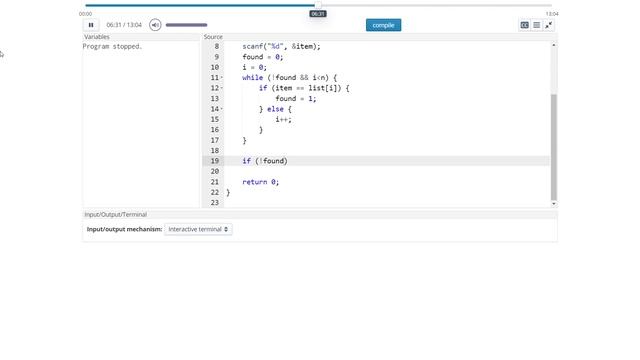Viewport: 640px width, 360px height.
Task: Mute audio with the speaker icon
Action: point(155,25)
